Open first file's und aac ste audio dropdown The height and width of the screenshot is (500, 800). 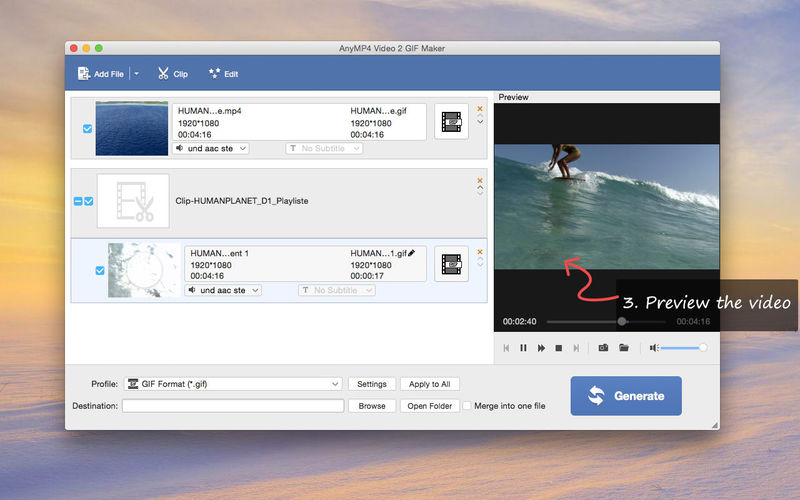point(211,148)
